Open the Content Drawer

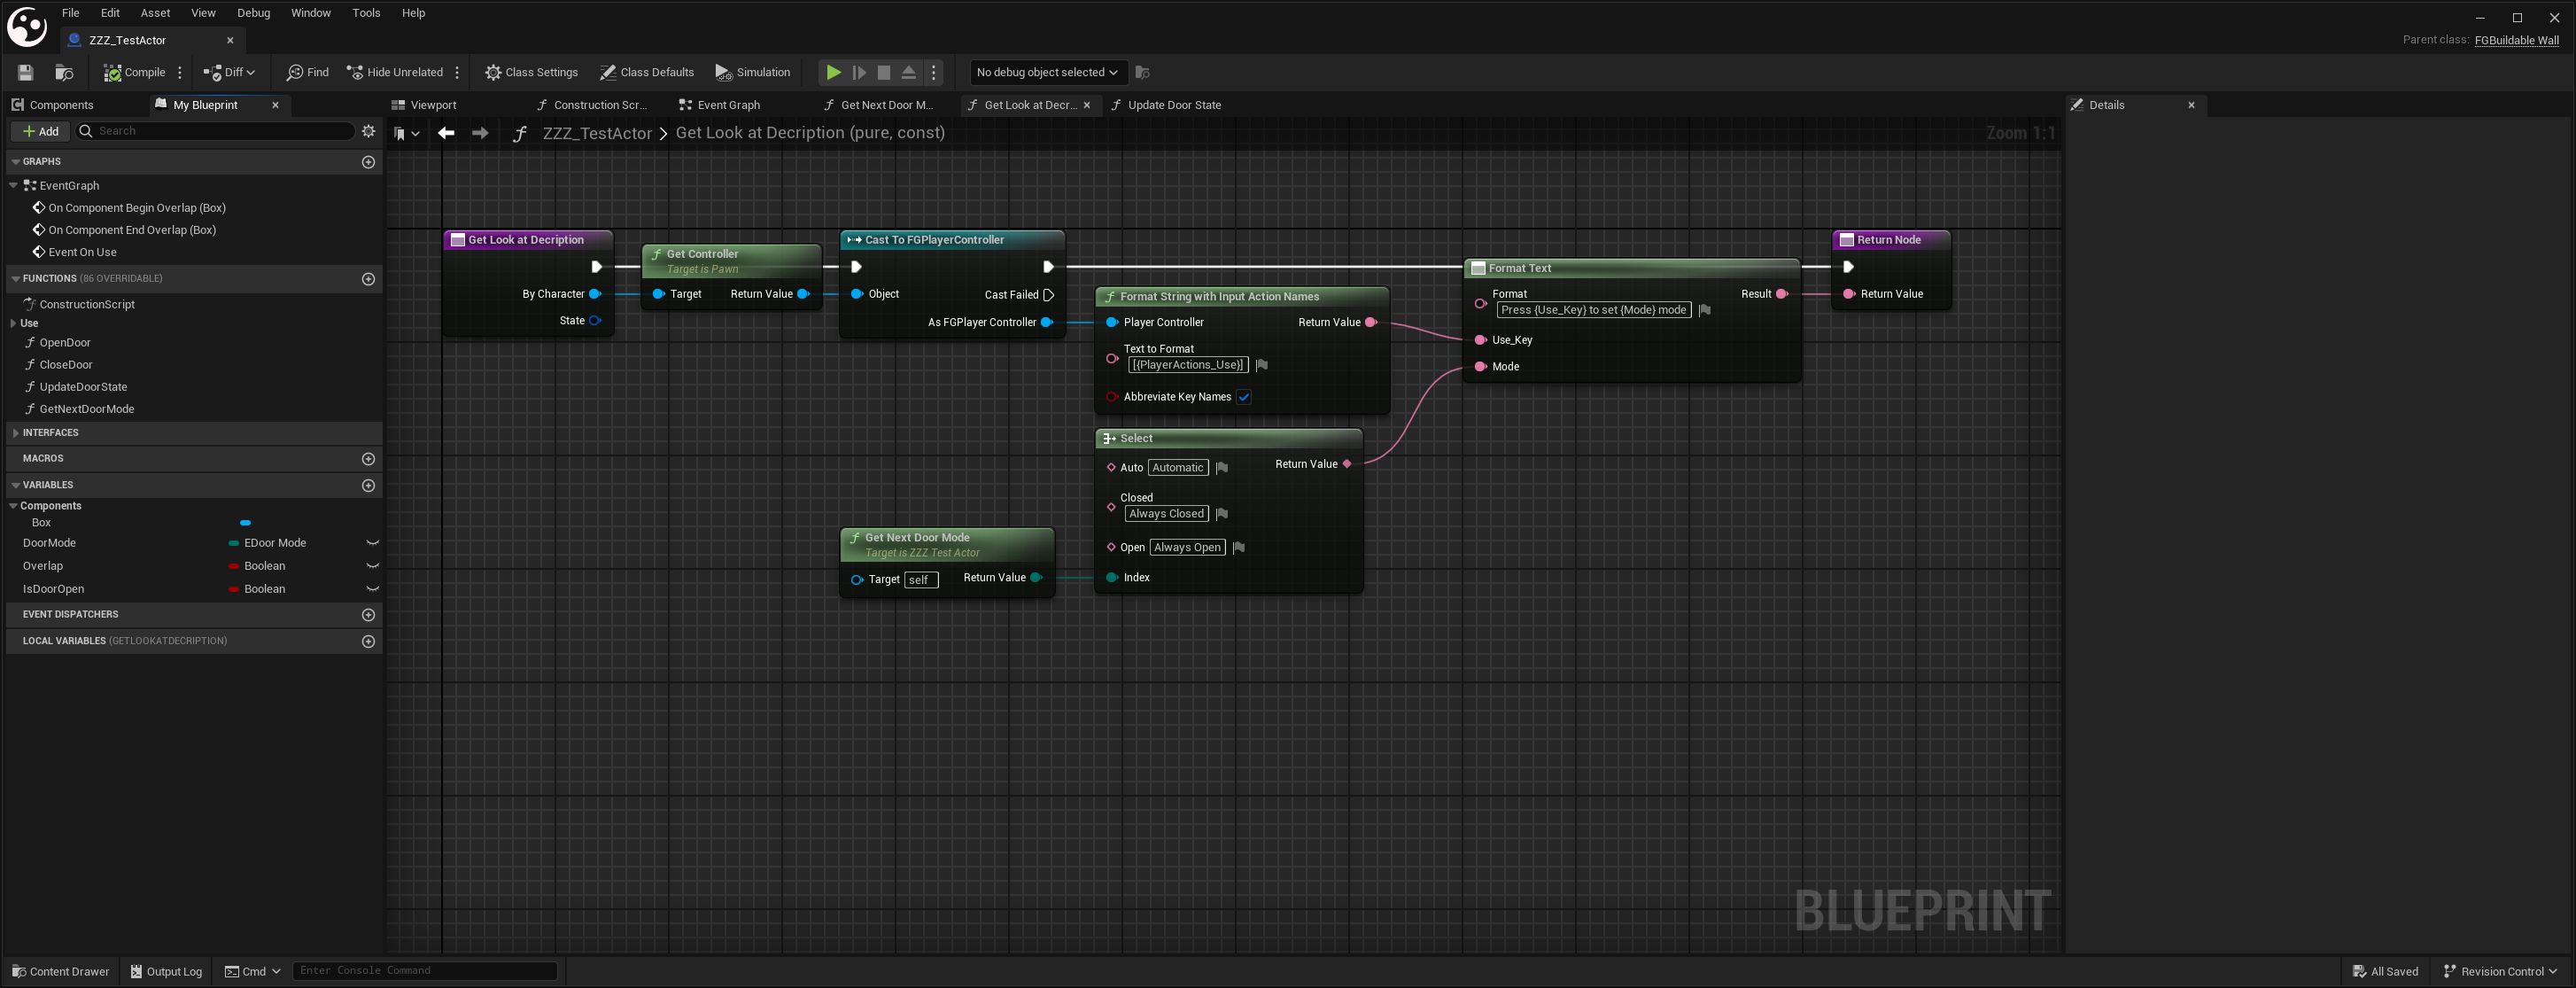coord(60,971)
